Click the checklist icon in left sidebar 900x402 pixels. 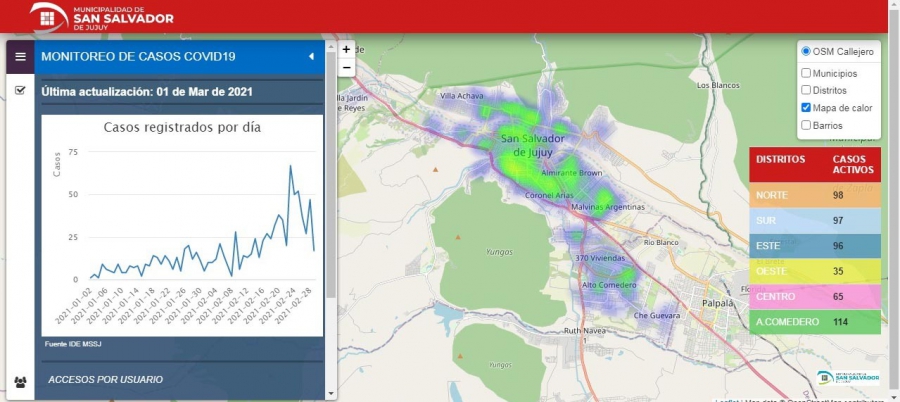20,91
